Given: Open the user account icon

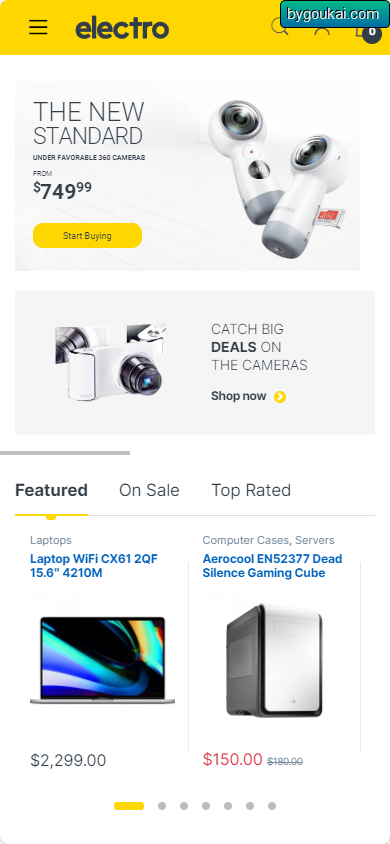Looking at the screenshot, I should point(322,28).
